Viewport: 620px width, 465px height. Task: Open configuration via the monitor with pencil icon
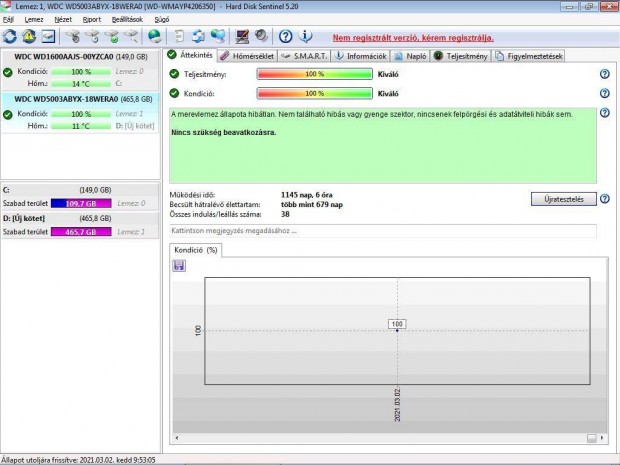(242, 36)
